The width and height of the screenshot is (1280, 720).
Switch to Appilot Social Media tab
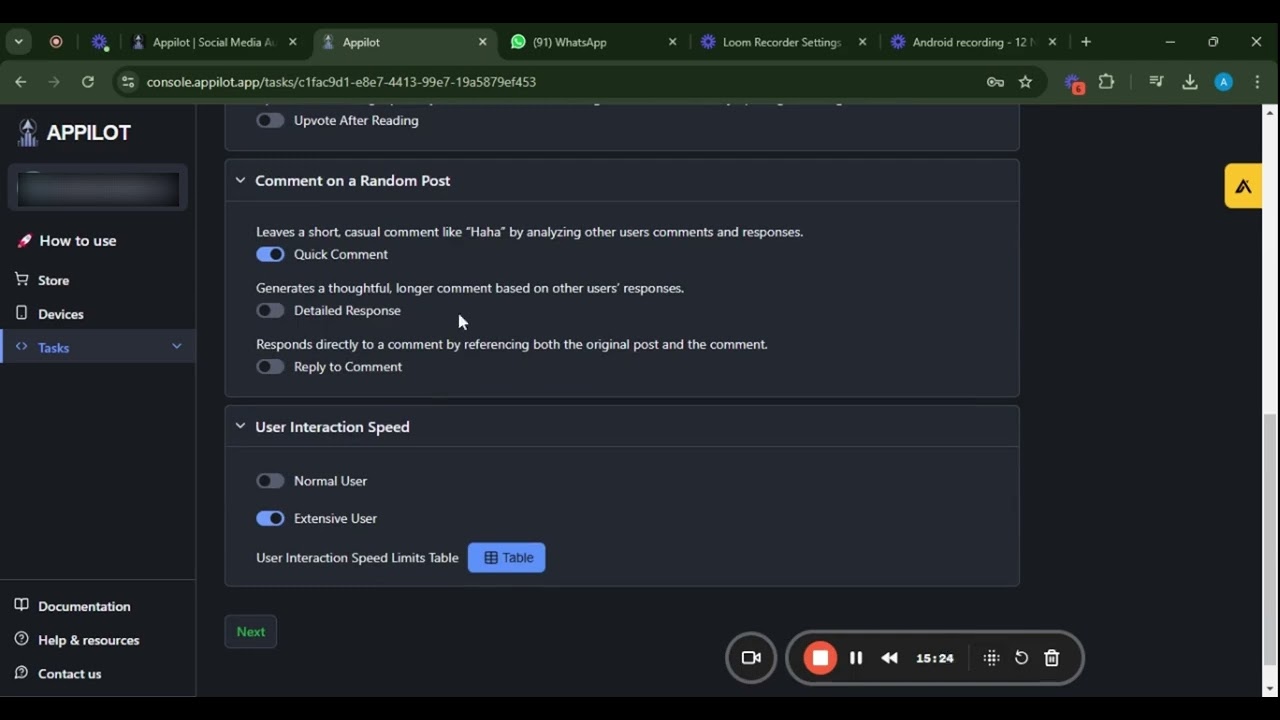(x=214, y=42)
